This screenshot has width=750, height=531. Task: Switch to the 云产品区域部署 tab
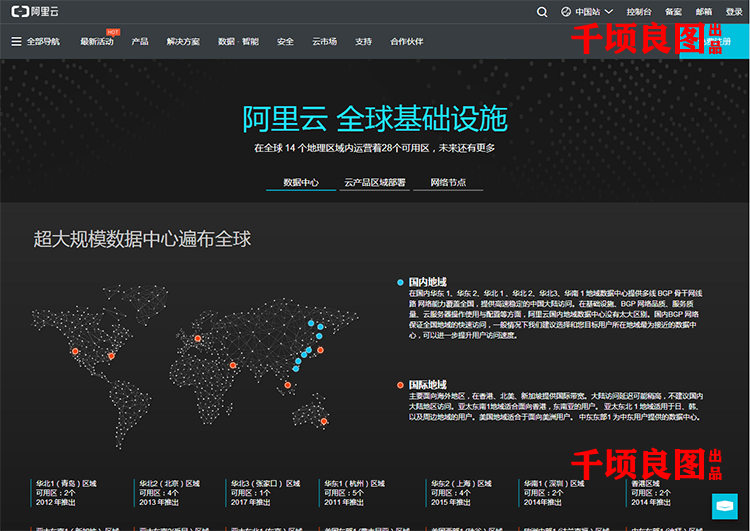(375, 182)
